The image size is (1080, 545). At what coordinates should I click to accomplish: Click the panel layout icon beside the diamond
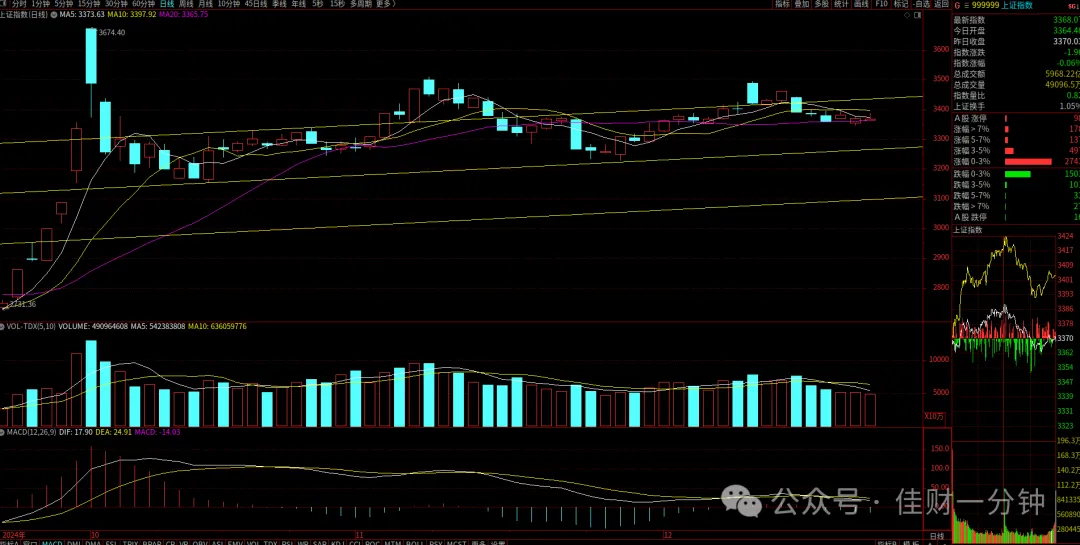coord(917,14)
